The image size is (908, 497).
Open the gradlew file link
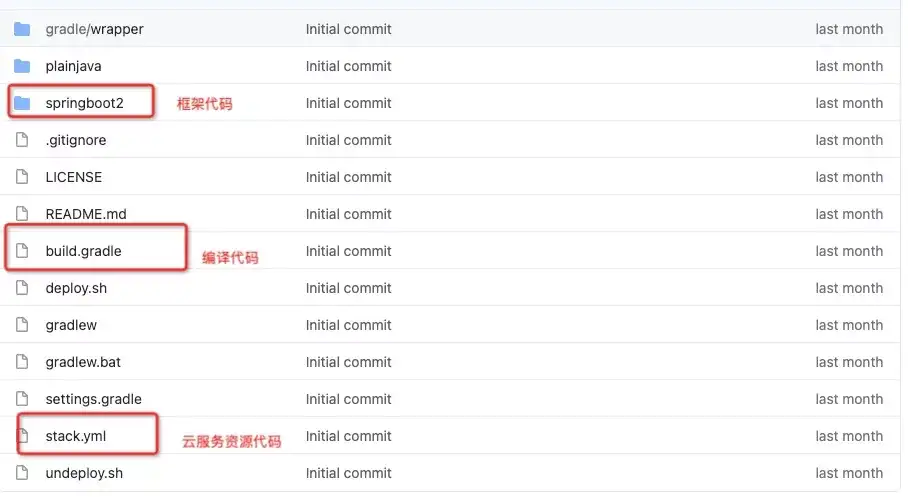tap(71, 325)
